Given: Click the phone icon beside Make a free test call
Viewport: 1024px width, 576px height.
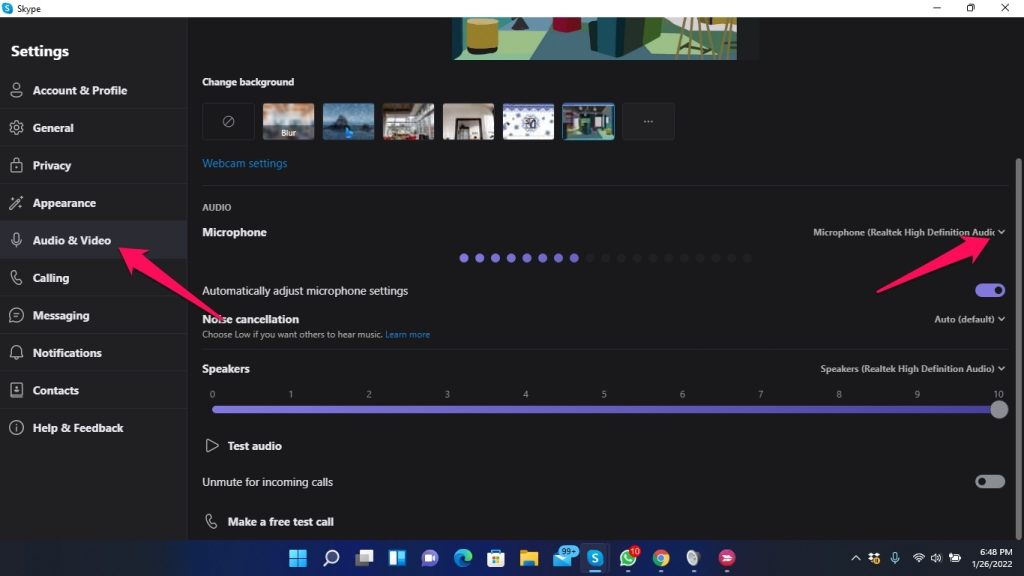Looking at the screenshot, I should [211, 522].
